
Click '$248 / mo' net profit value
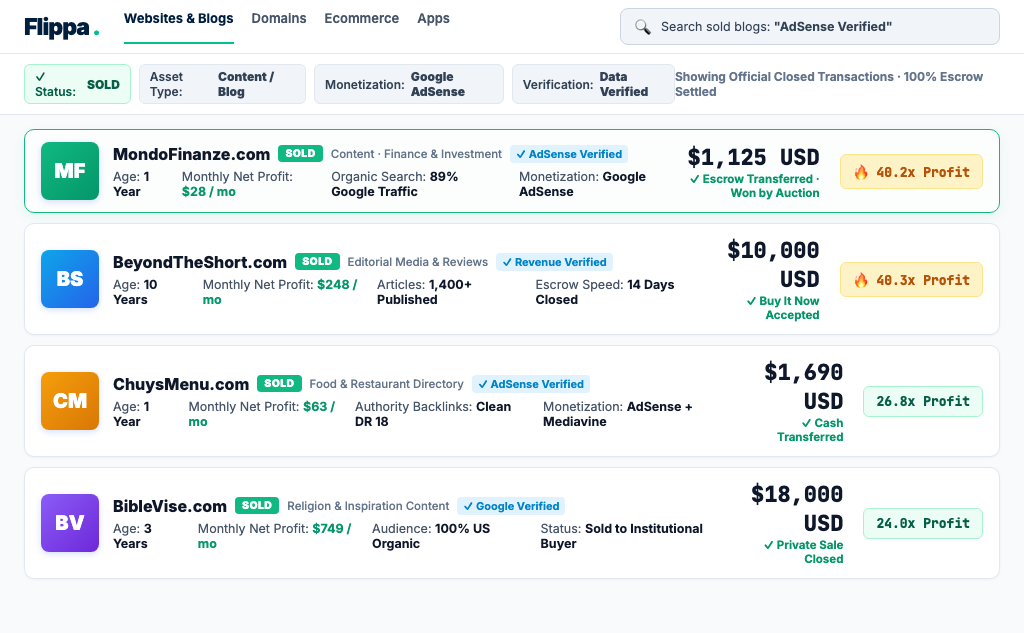click(x=280, y=293)
